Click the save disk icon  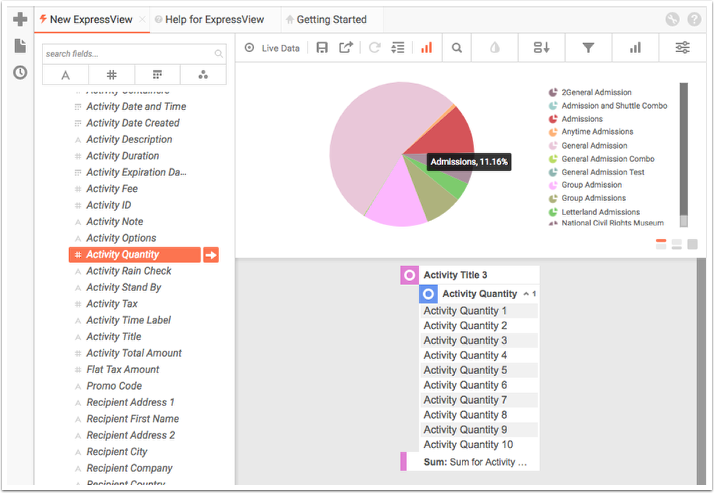[322, 47]
